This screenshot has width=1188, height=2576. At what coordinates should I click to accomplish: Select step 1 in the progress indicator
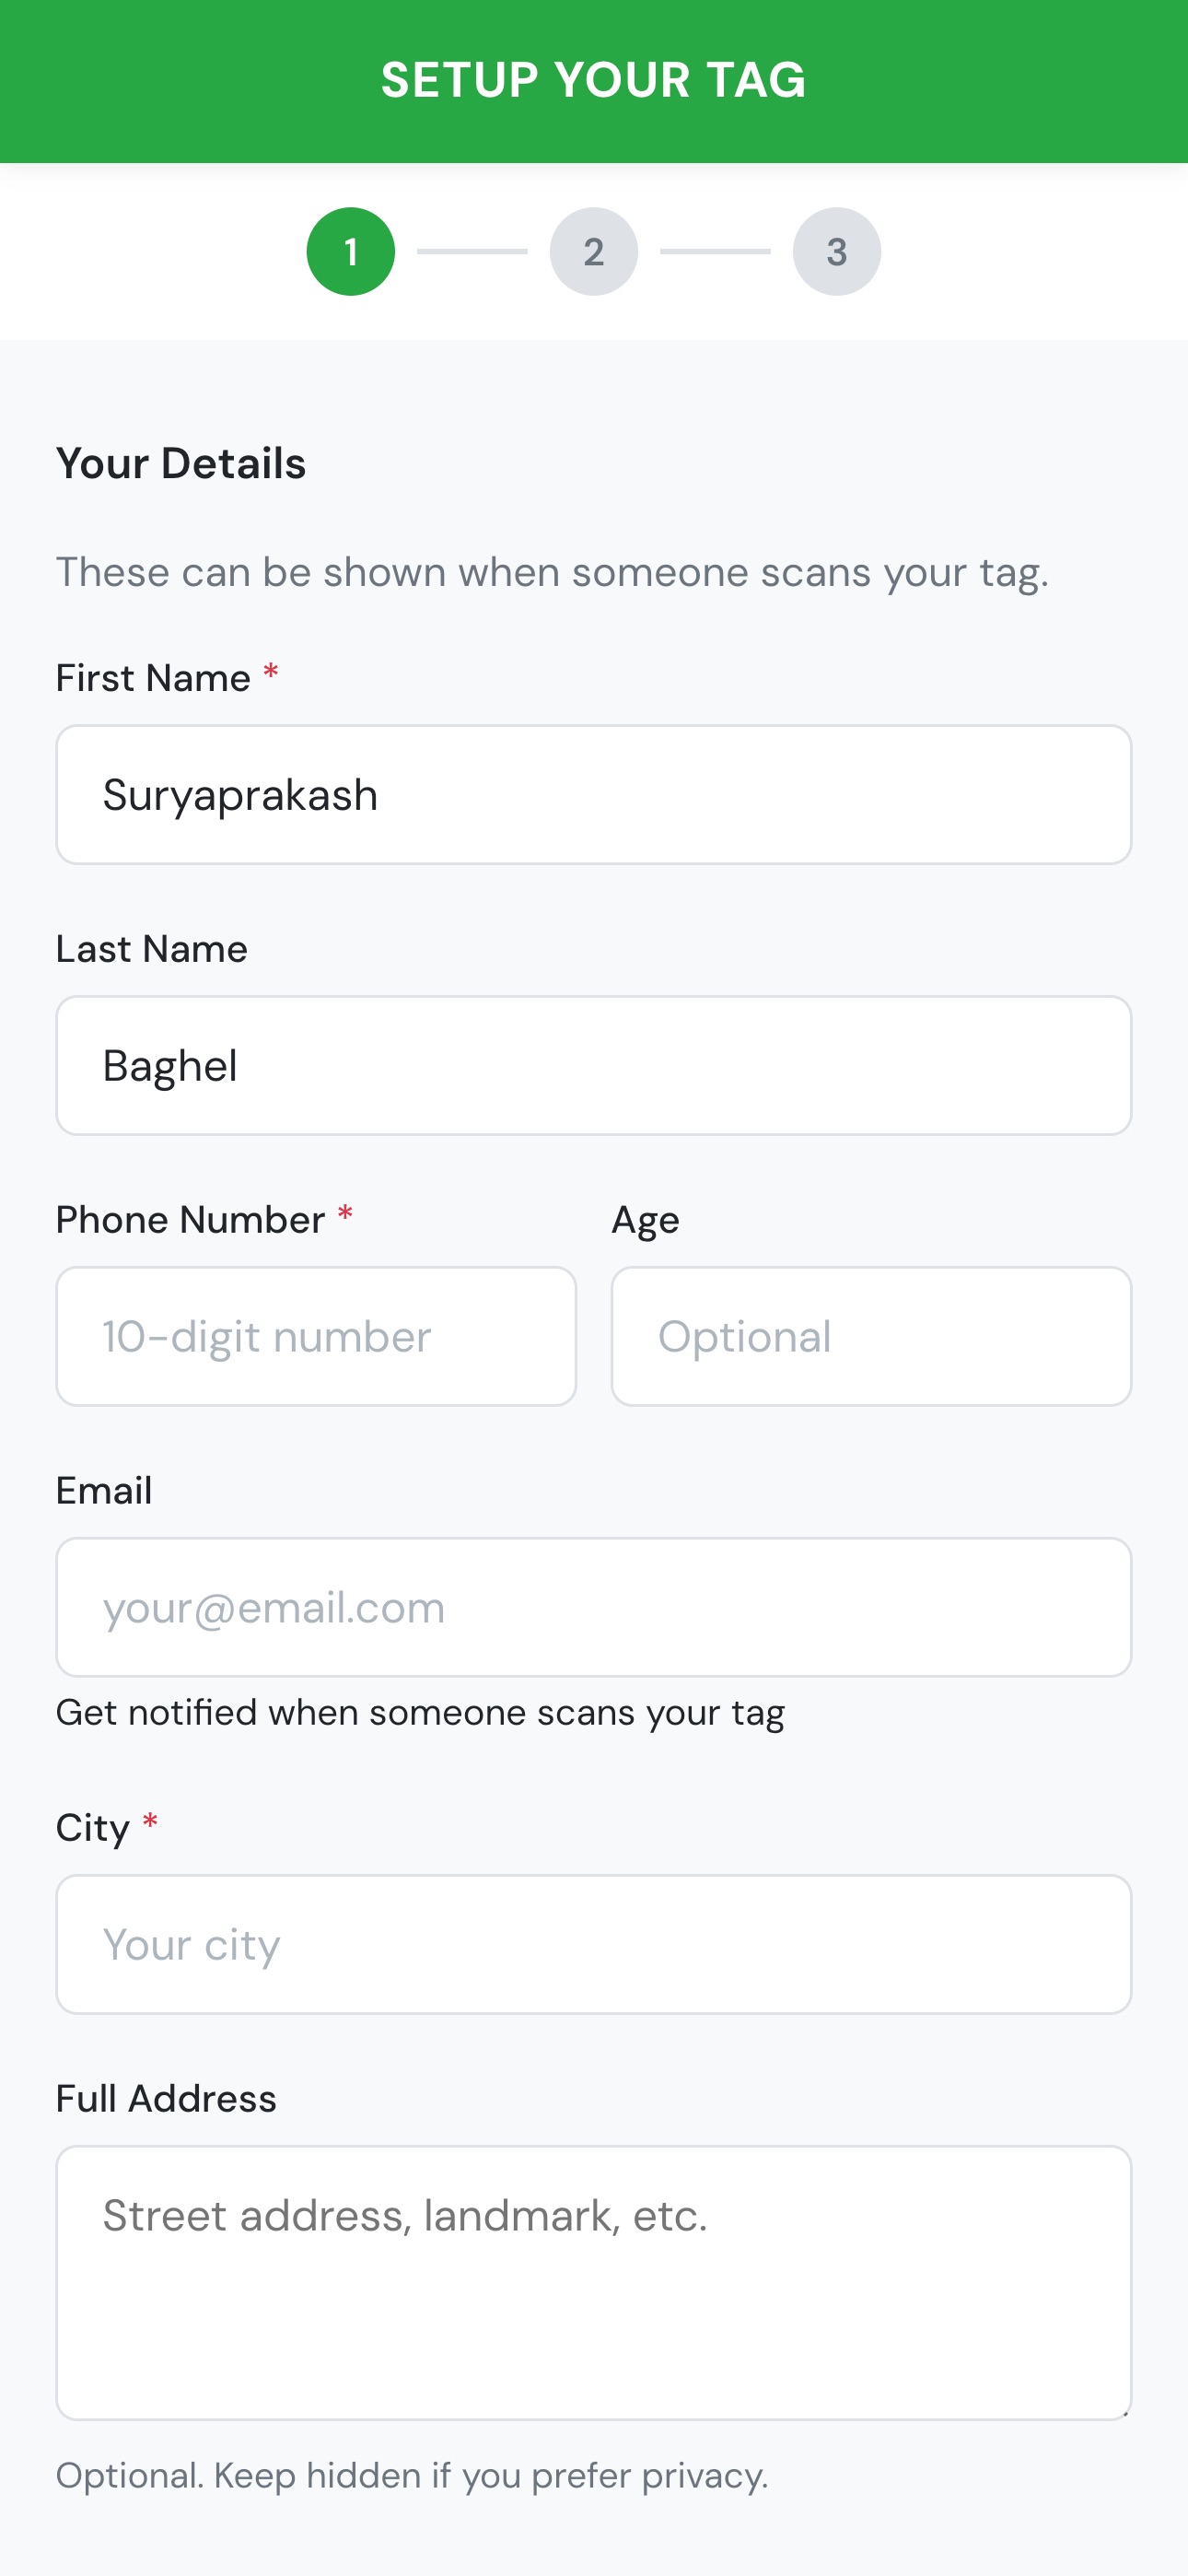coord(352,252)
